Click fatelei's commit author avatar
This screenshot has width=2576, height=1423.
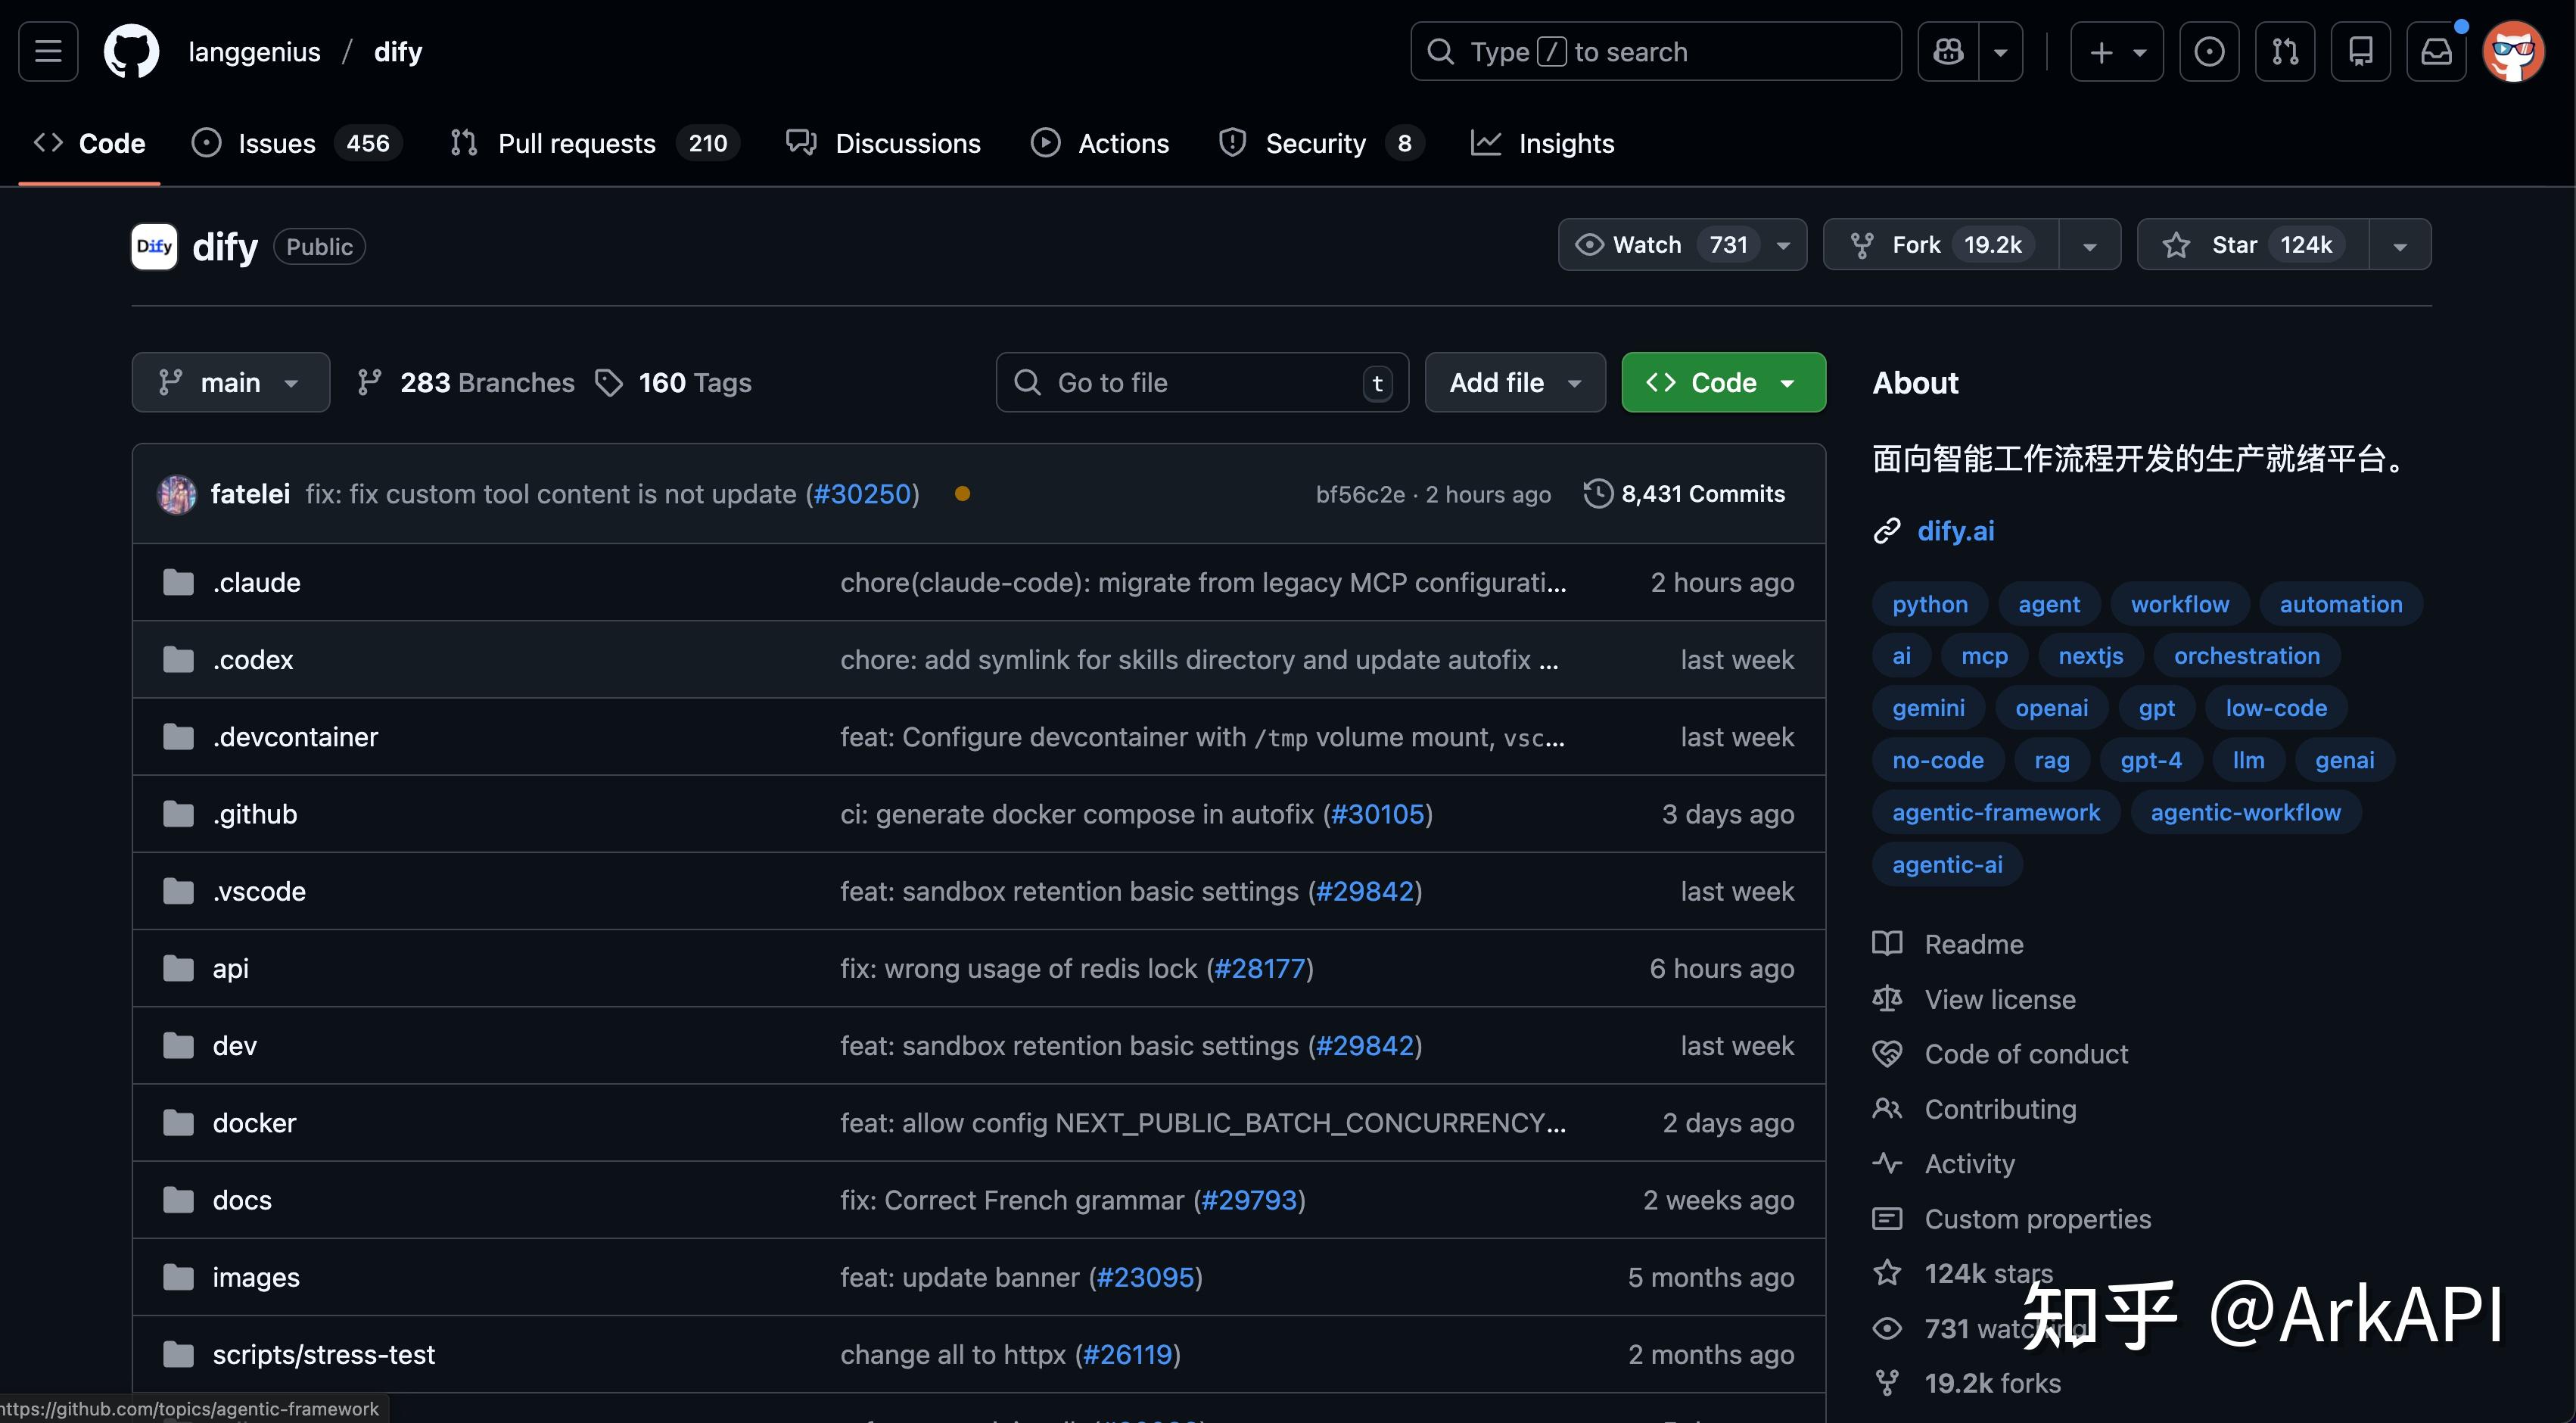point(177,494)
